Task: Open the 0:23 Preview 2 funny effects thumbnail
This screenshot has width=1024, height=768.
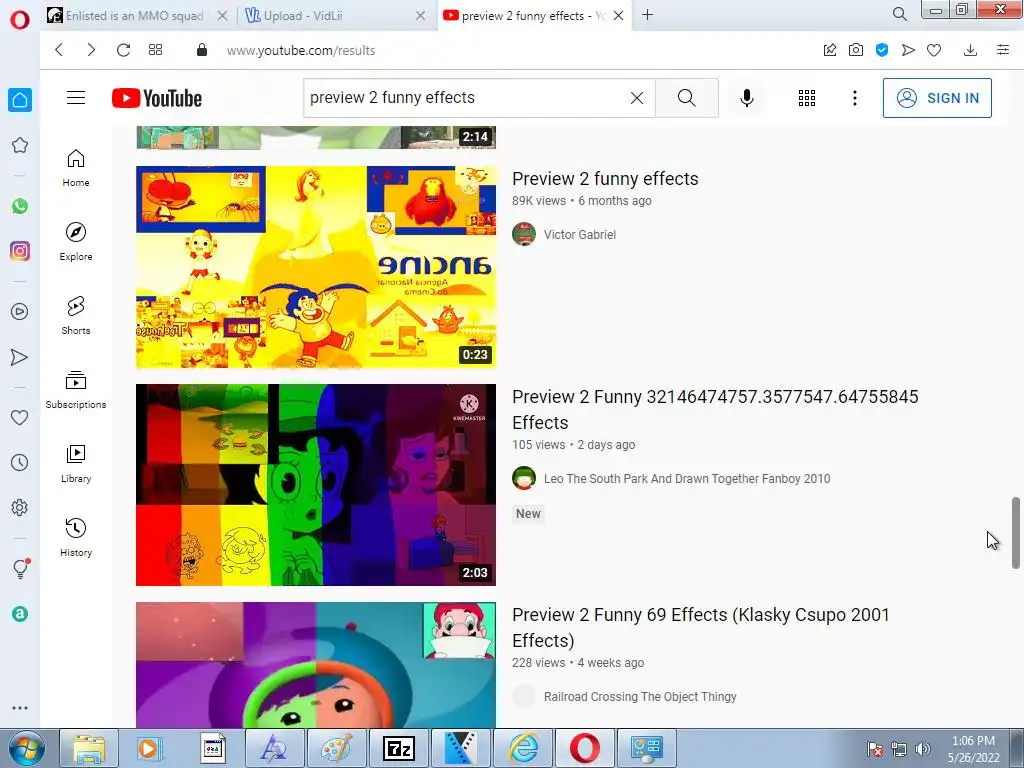Action: click(316, 267)
